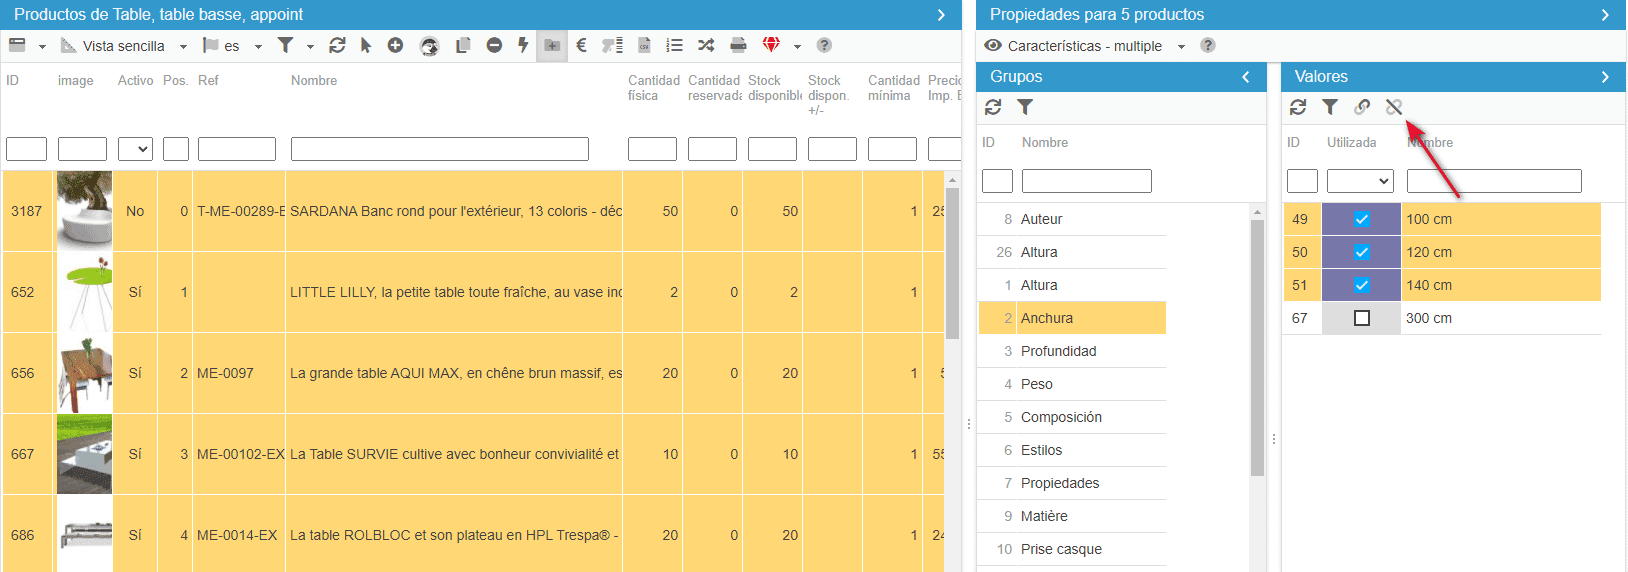This screenshot has width=1628, height=572.
Task: Click the add product plus icon
Action: 395,45
